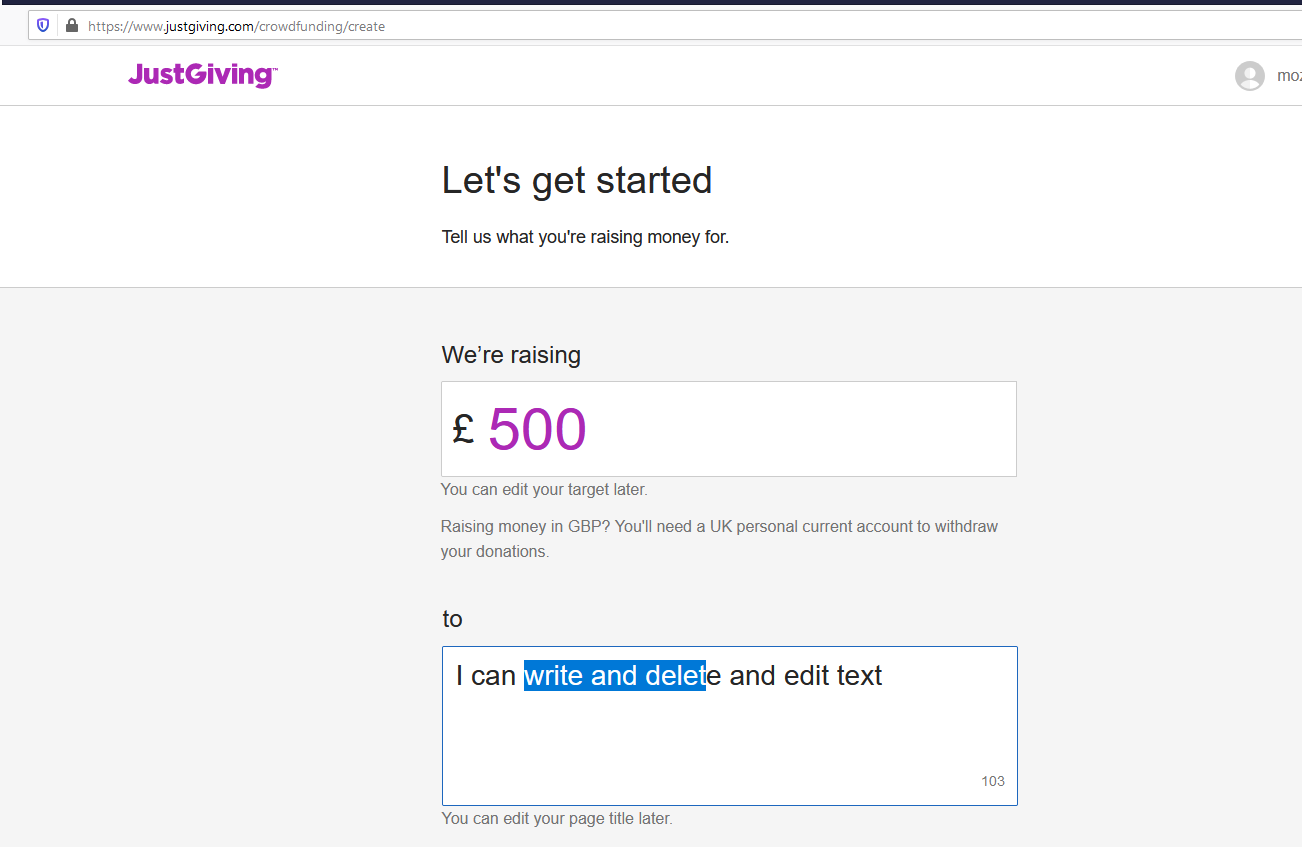The height and width of the screenshot is (847, 1302).
Task: Click the character counter showing 103
Action: 993,781
